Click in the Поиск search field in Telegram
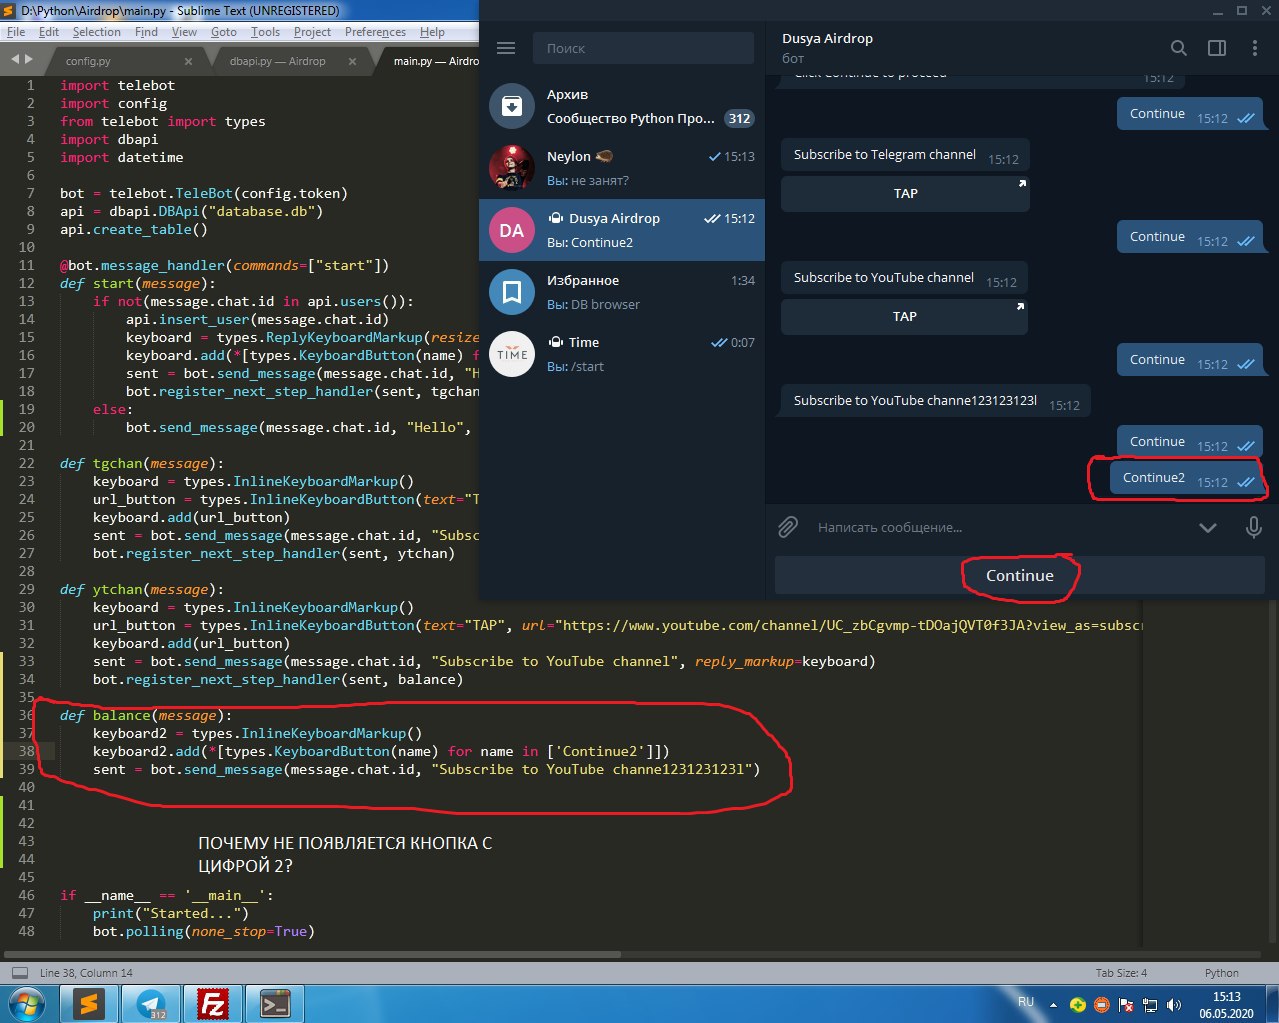 [643, 48]
